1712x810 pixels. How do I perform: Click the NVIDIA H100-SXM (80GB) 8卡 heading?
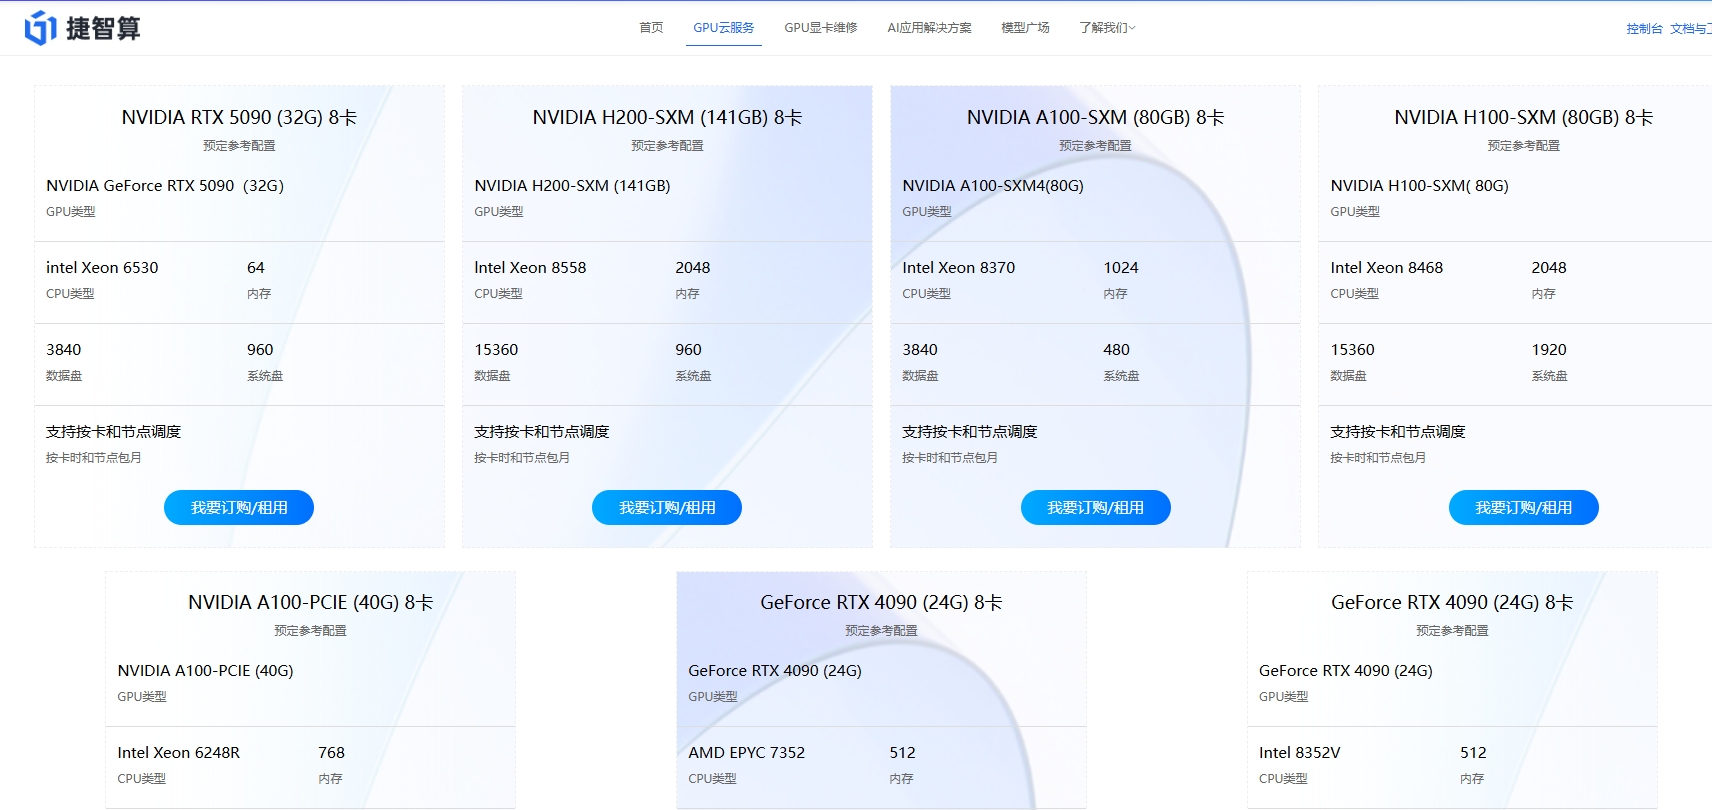(1523, 118)
